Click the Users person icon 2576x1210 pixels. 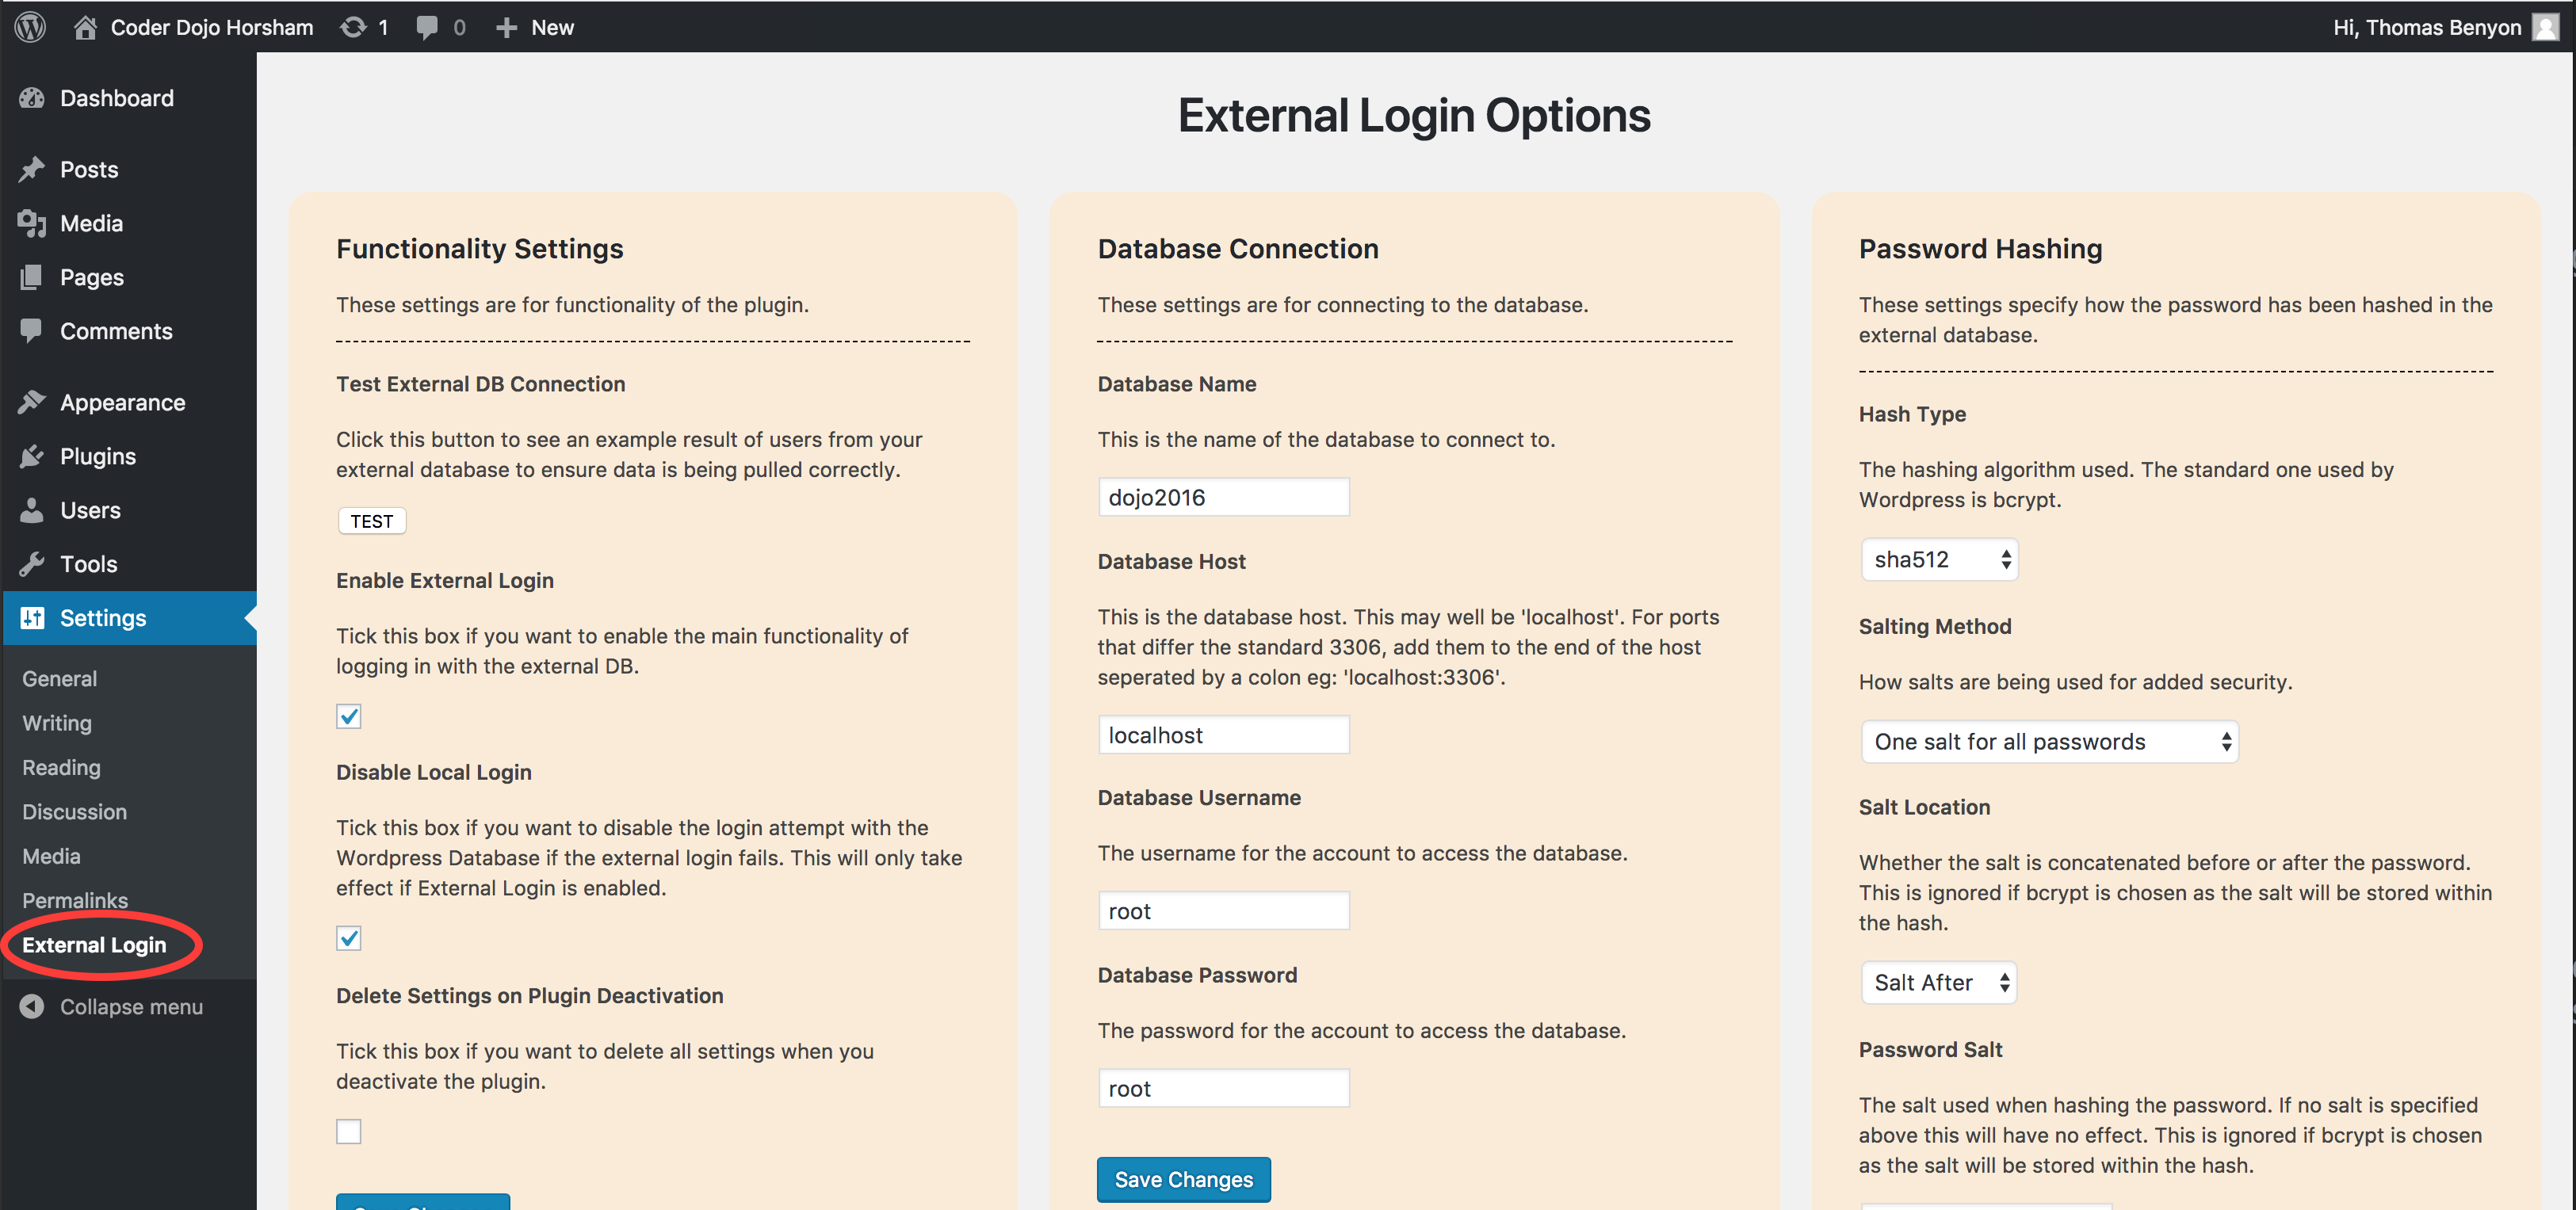(x=32, y=510)
